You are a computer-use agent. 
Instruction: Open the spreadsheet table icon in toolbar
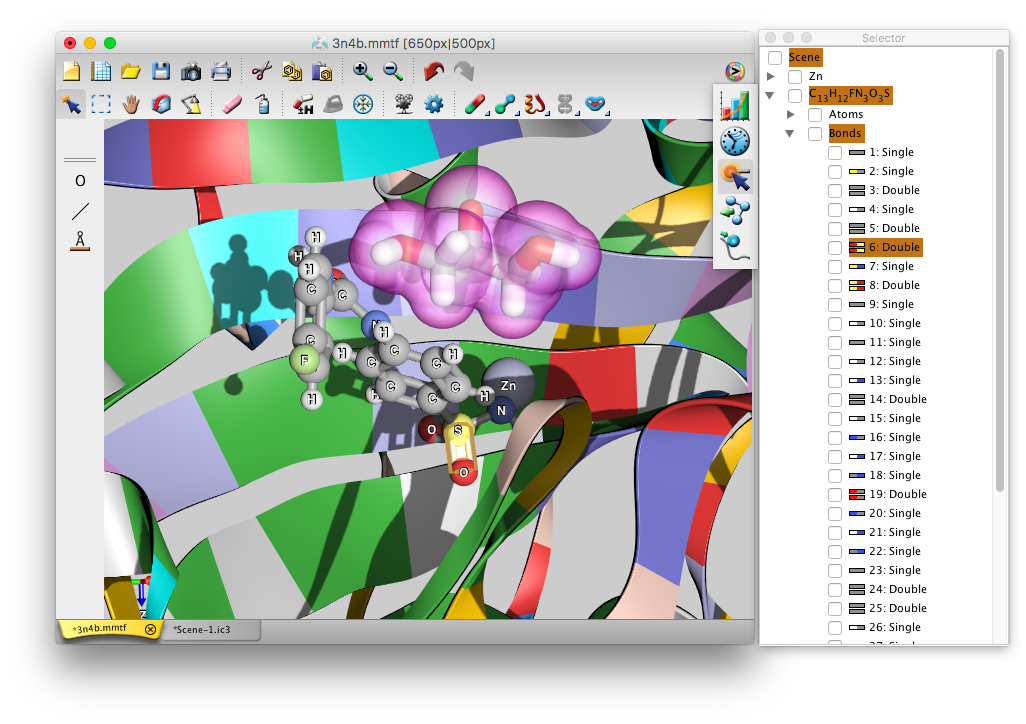click(101, 71)
